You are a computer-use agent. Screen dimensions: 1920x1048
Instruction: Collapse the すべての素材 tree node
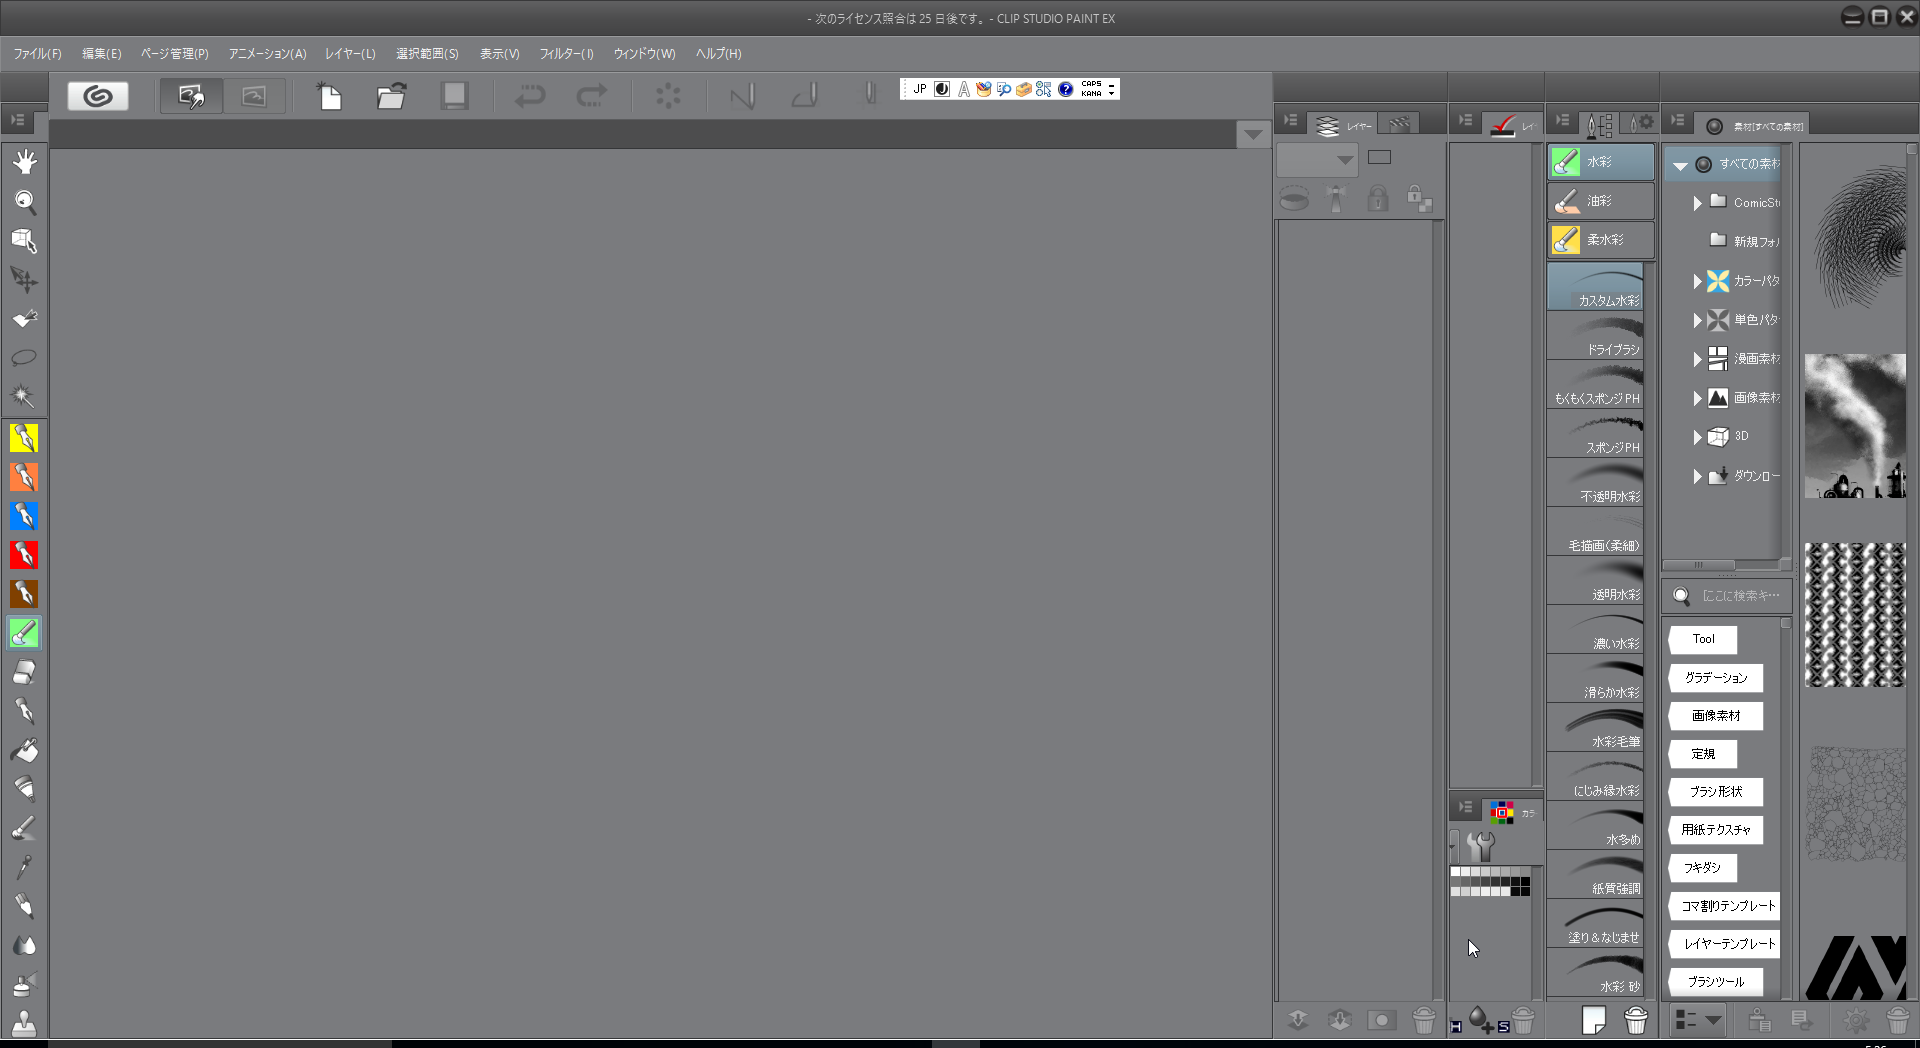[x=1680, y=165]
